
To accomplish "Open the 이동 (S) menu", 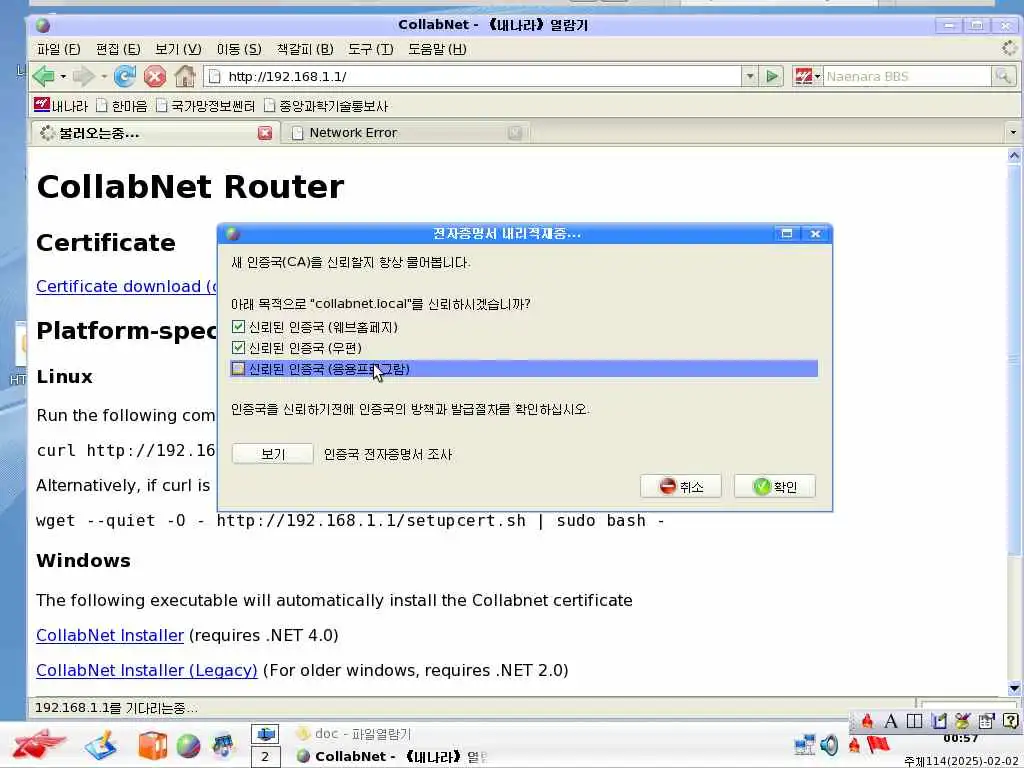I will coord(239,49).
